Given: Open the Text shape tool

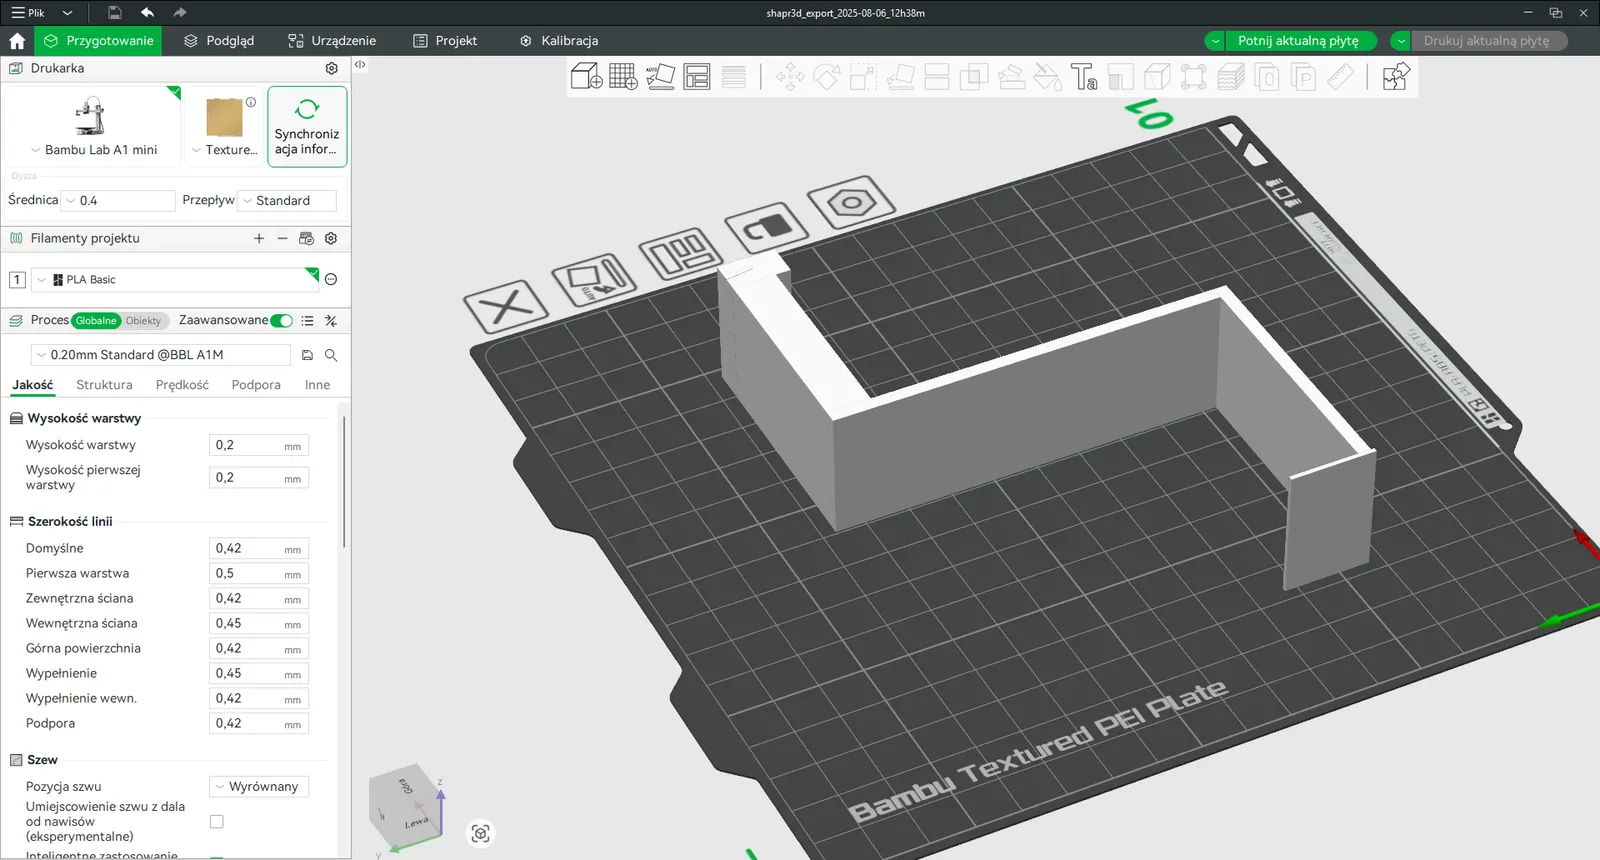Looking at the screenshot, I should 1084,77.
